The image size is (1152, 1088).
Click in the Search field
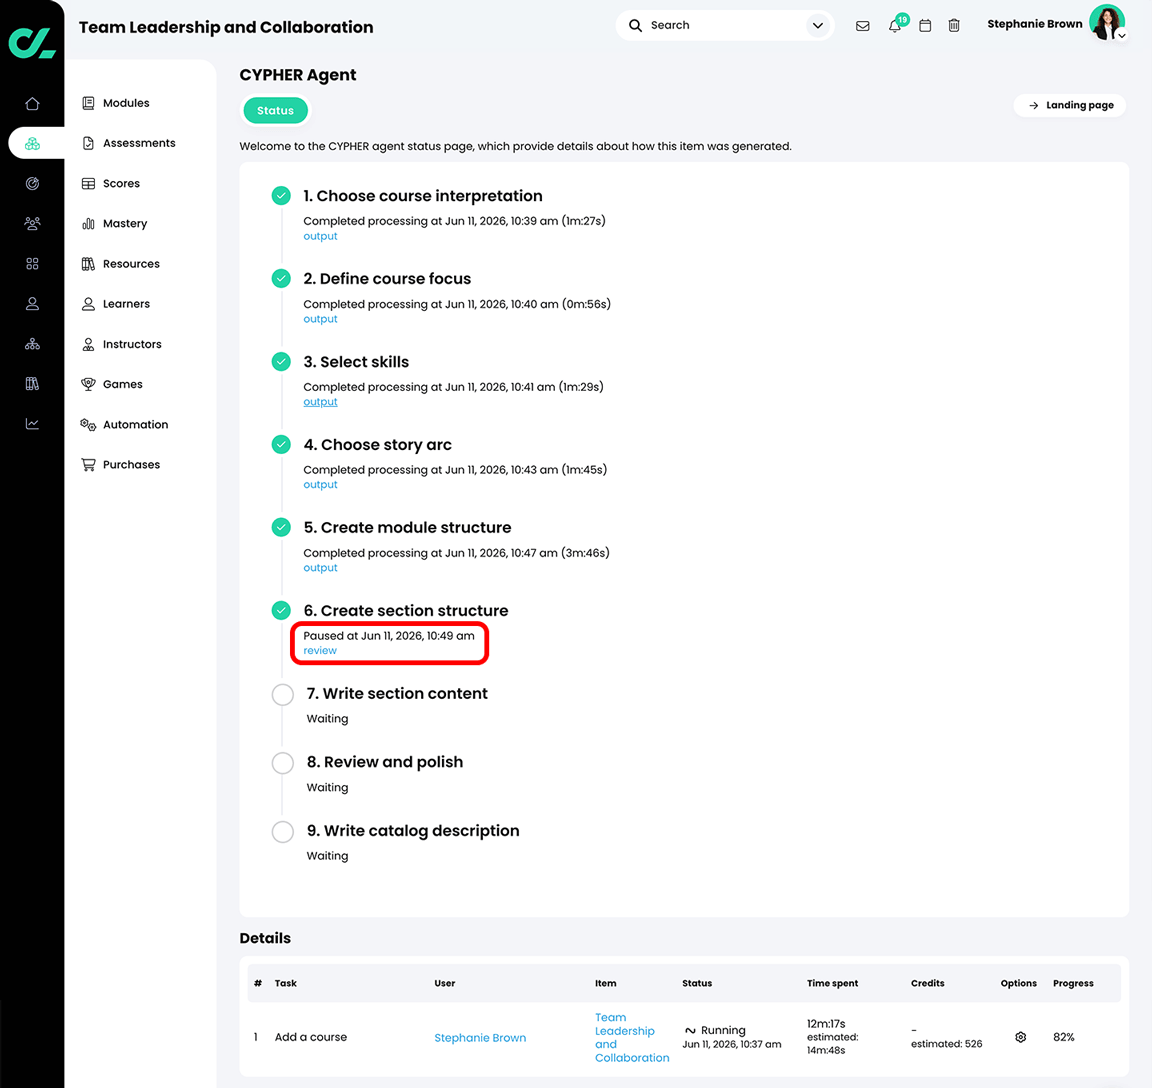point(724,25)
